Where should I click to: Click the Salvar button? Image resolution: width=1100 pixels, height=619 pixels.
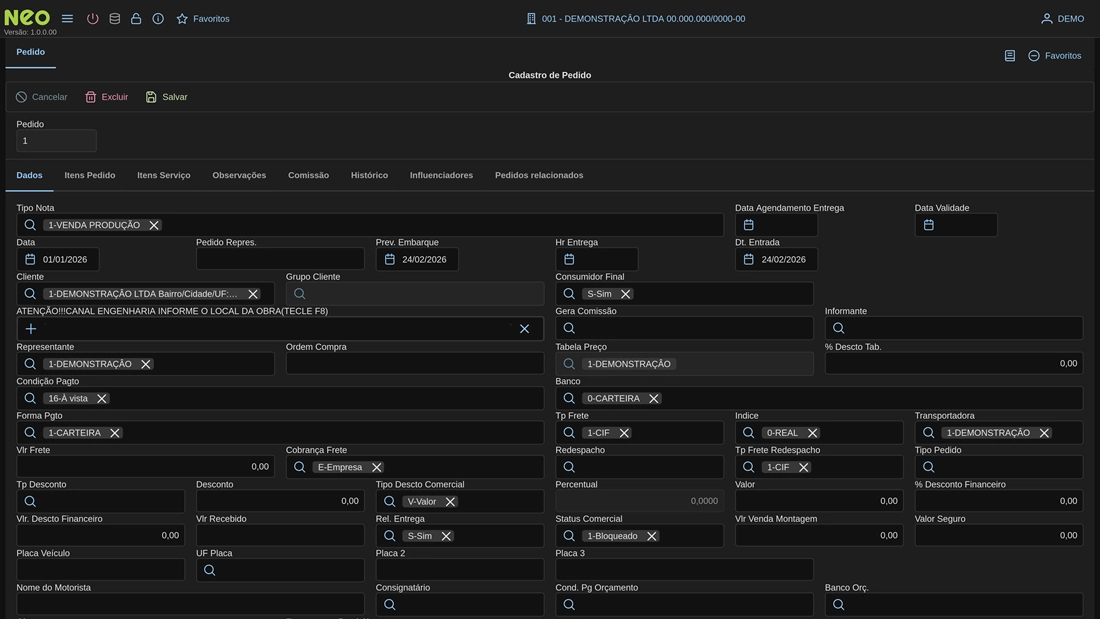tap(166, 97)
